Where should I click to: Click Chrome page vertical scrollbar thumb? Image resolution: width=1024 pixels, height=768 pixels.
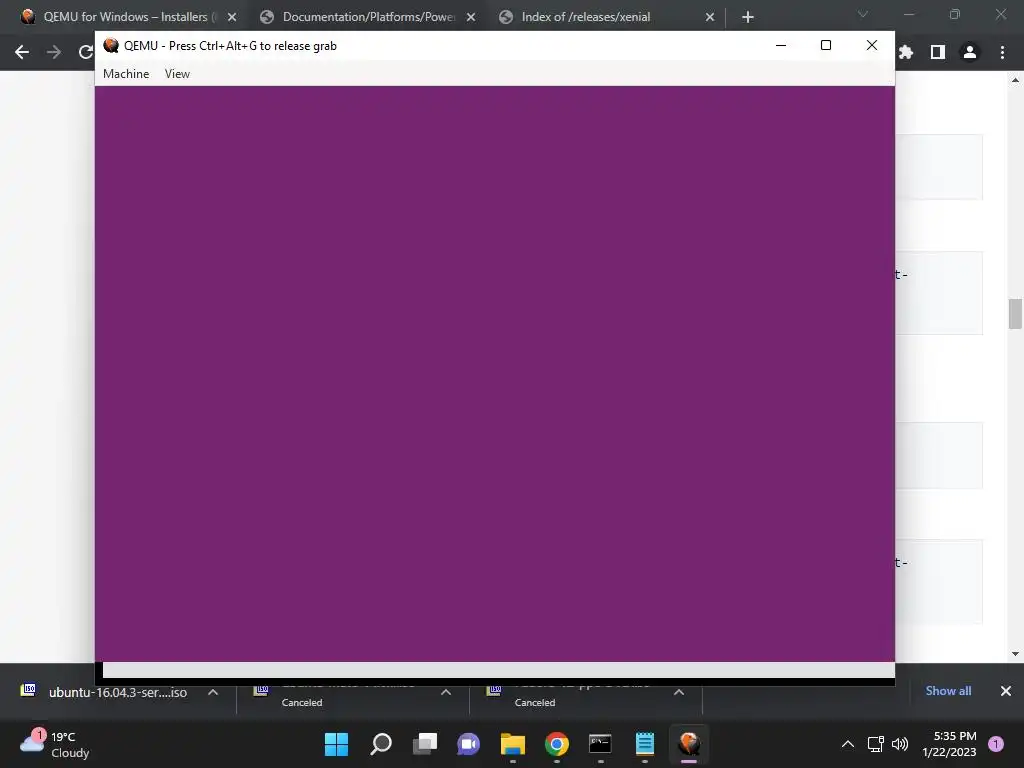1015,314
